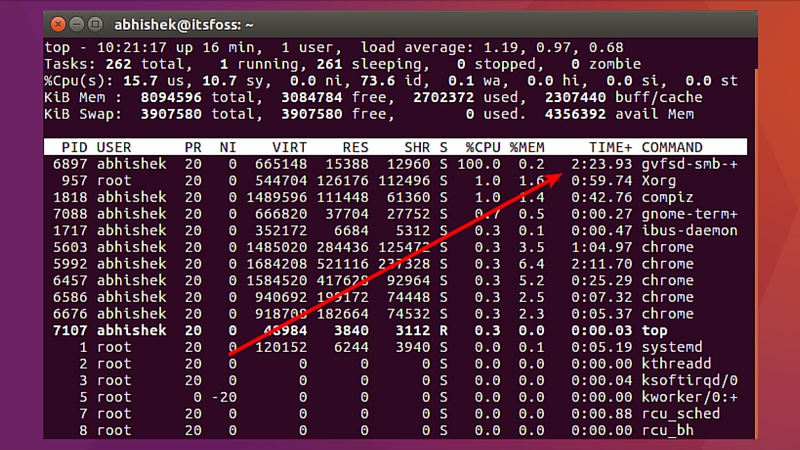The width and height of the screenshot is (800, 450).
Task: Click the abhishek@itsfoss terminal title
Action: (184, 24)
